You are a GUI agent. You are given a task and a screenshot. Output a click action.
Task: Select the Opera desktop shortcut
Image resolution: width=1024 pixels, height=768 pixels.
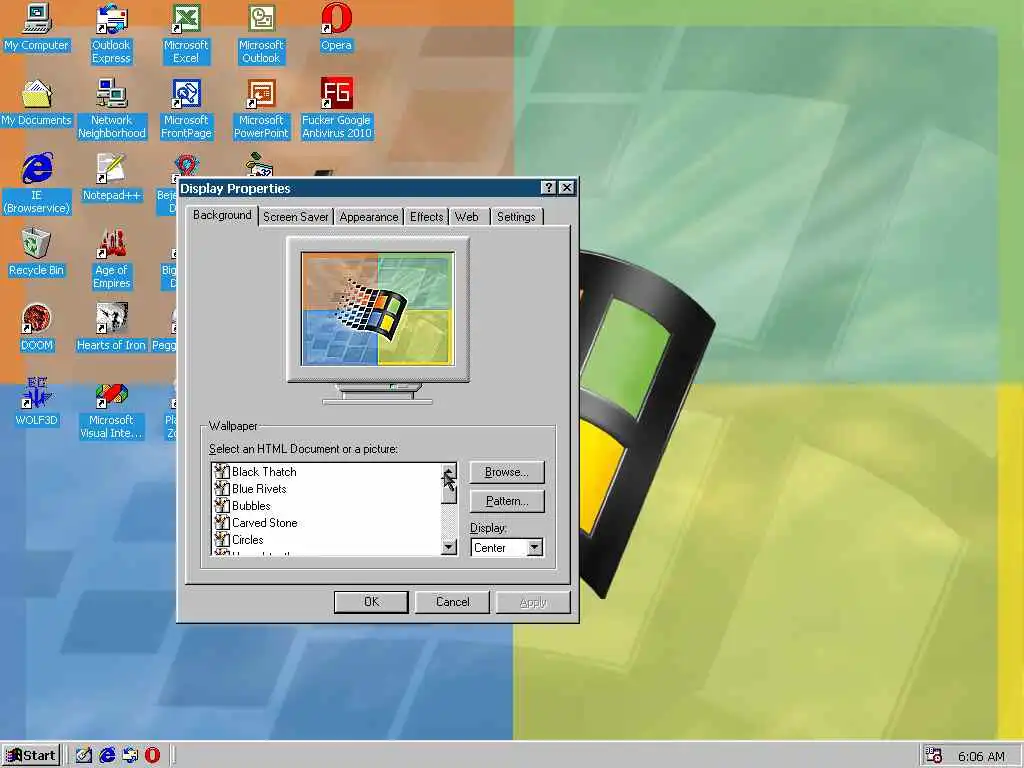coord(336,26)
